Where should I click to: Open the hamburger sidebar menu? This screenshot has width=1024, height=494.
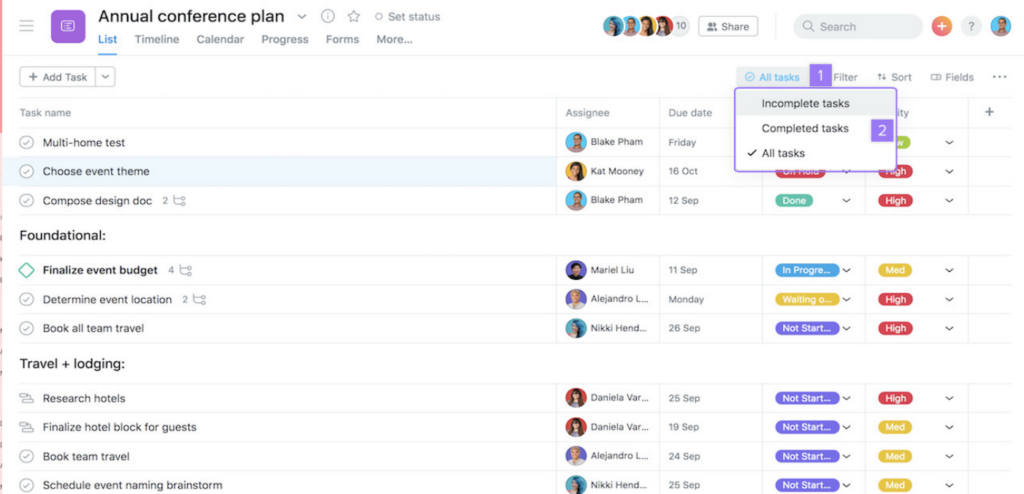coord(27,26)
